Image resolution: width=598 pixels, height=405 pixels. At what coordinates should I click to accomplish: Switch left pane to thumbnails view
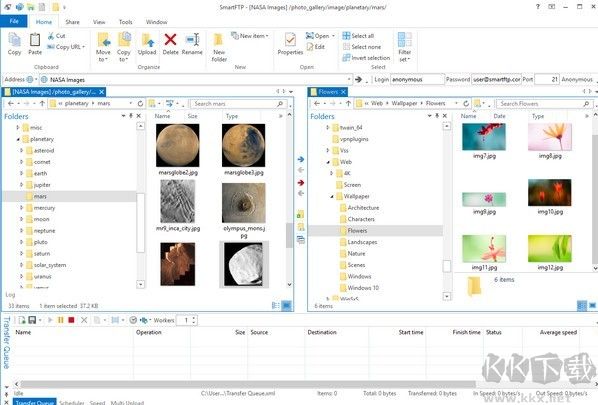tap(286, 305)
